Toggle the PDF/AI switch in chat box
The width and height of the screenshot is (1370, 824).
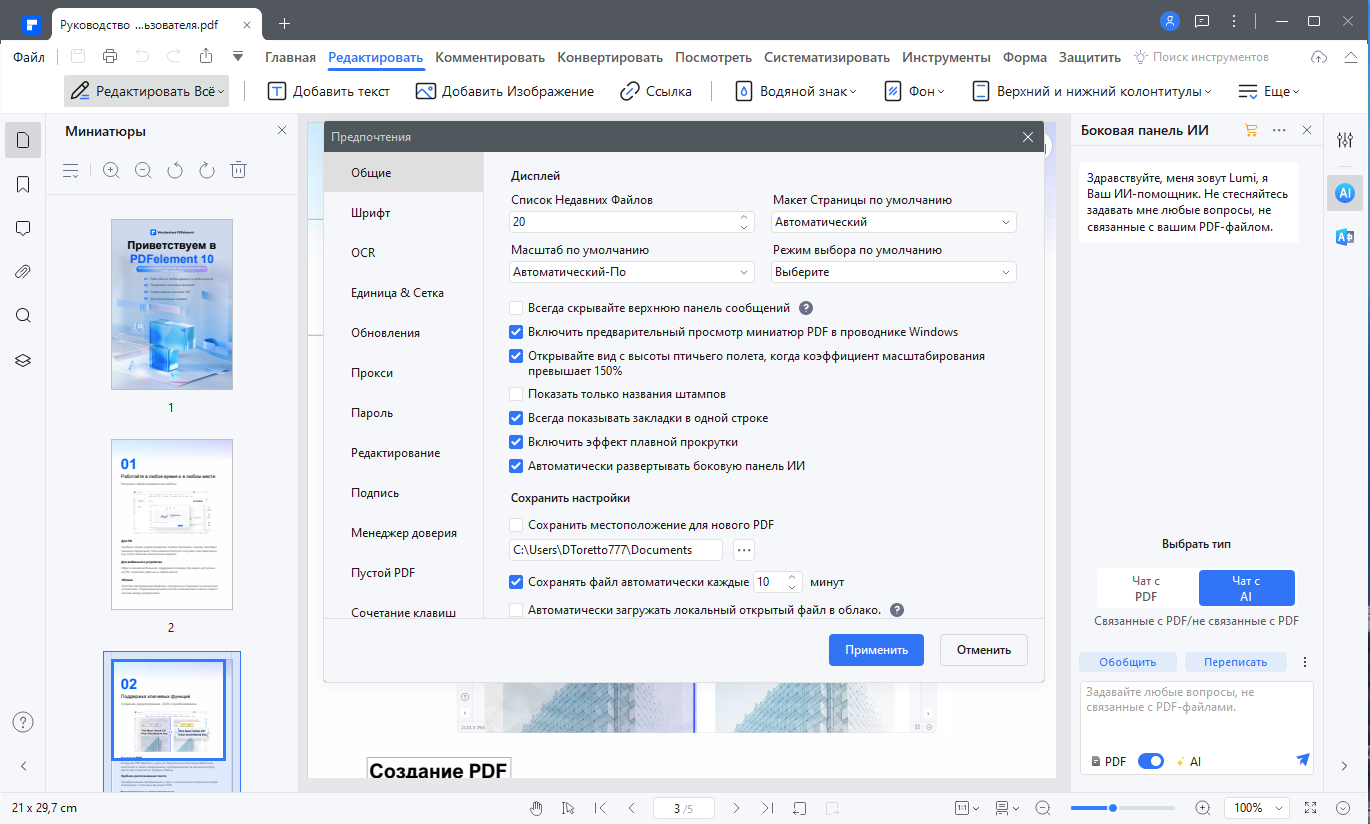tap(1151, 761)
